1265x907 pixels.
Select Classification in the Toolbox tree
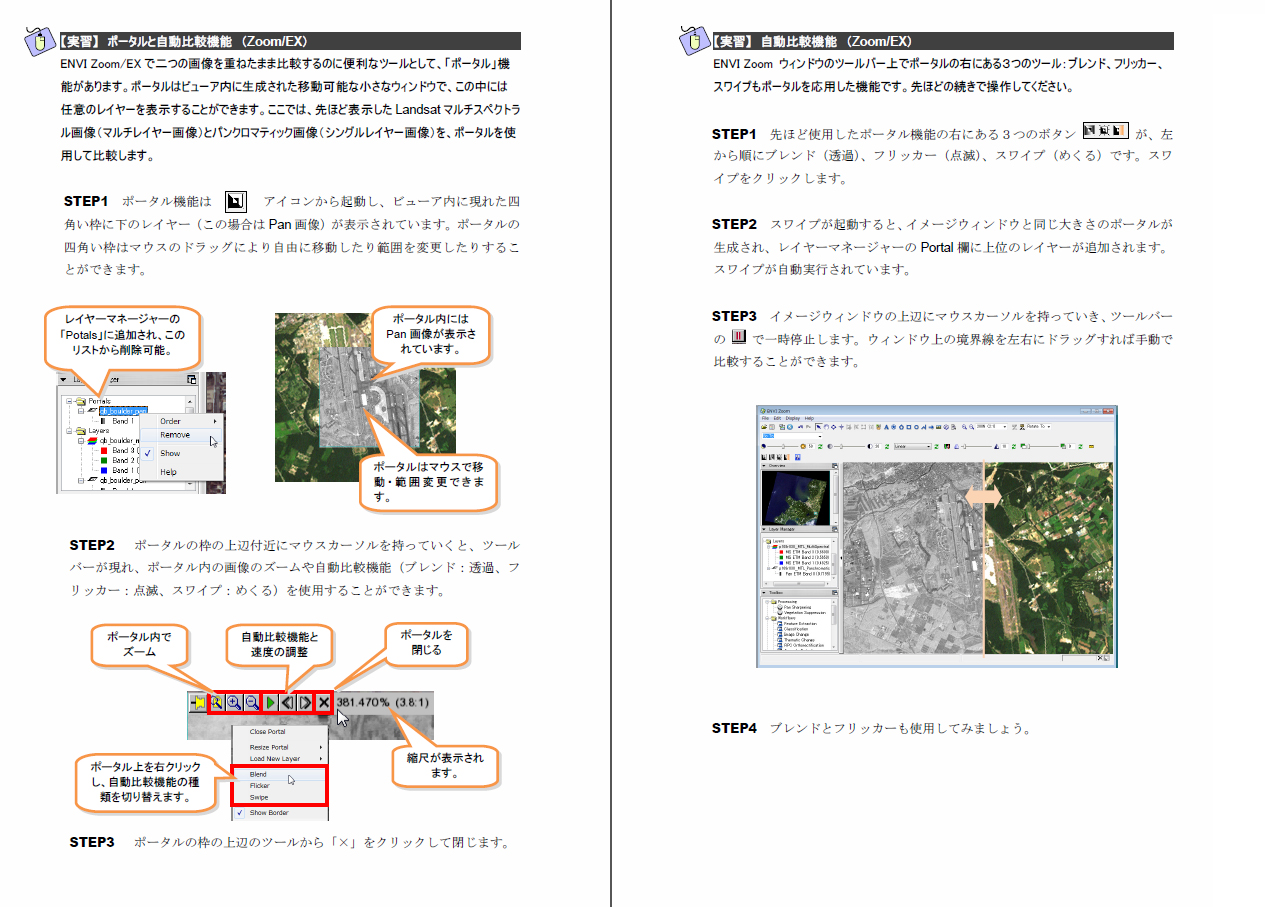pos(798,629)
